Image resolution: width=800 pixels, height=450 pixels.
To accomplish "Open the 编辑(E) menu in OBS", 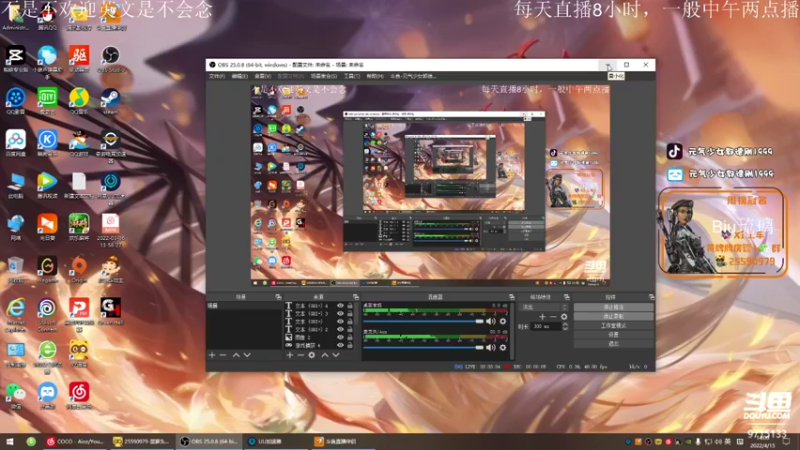I will [240, 77].
